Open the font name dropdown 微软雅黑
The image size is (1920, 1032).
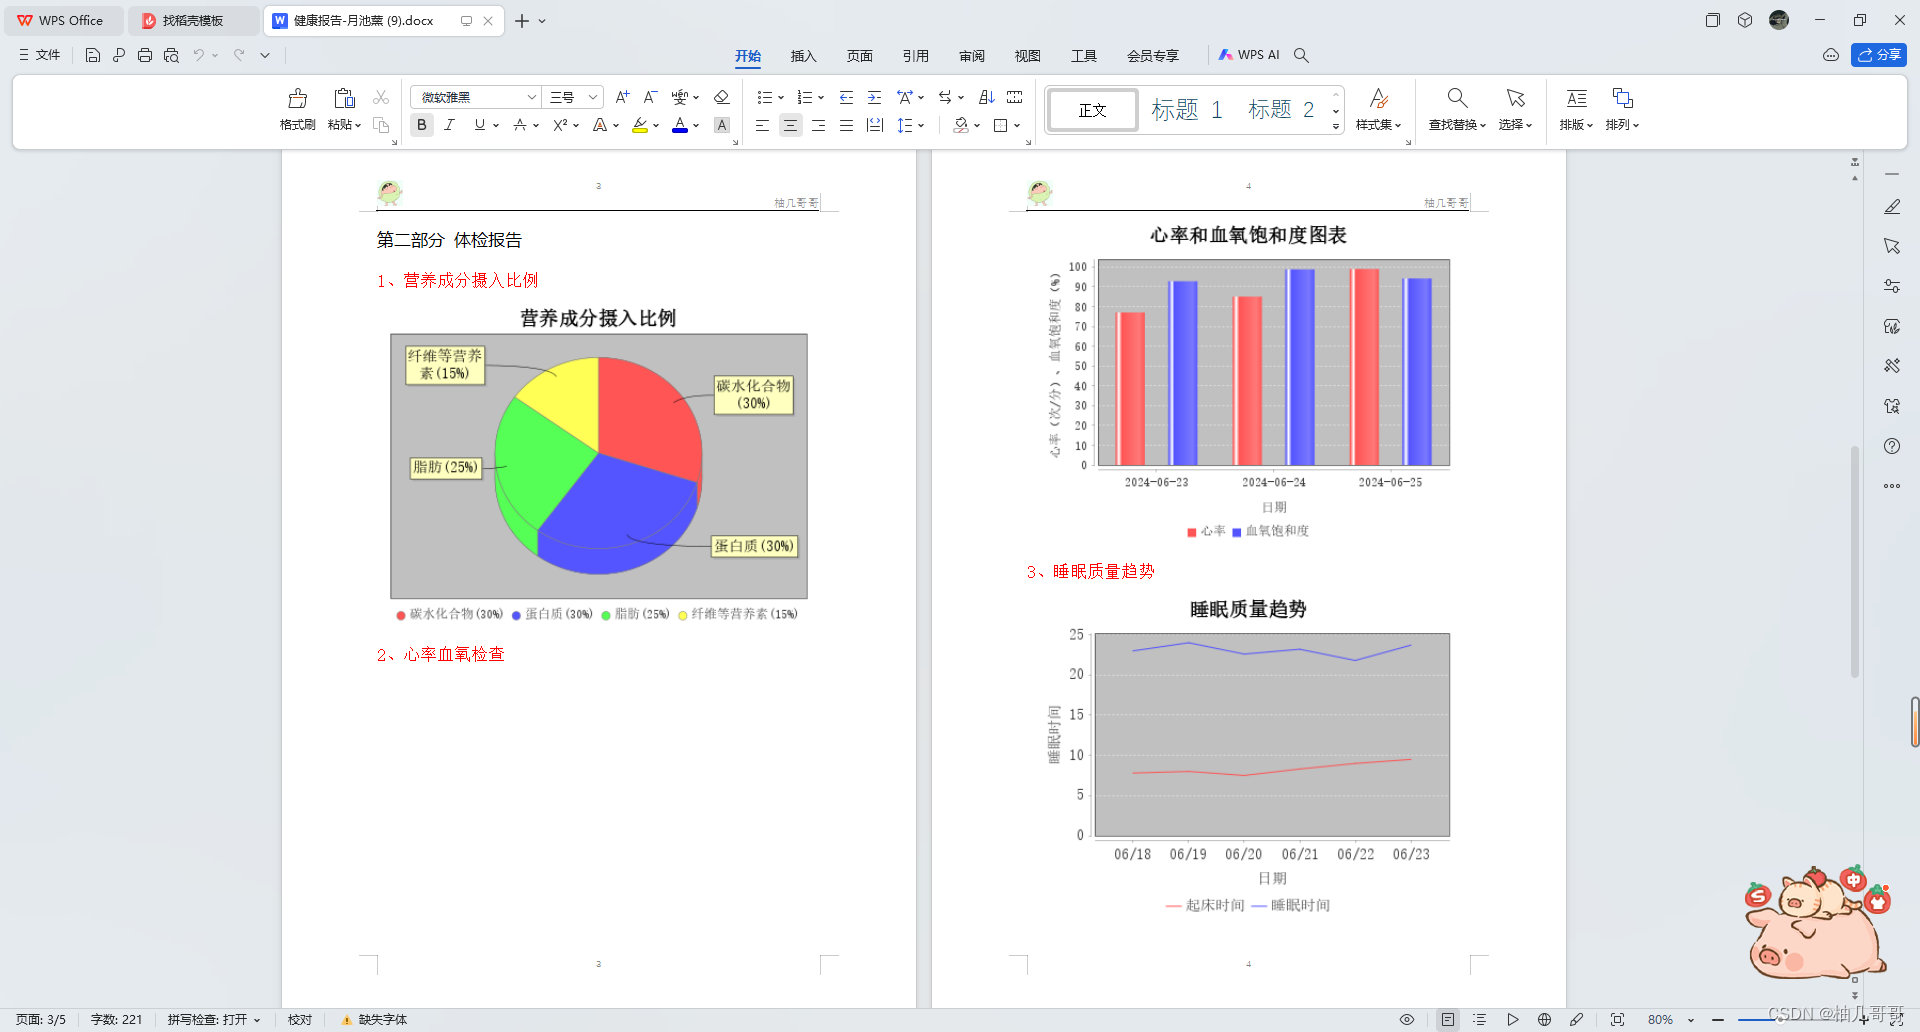531,97
